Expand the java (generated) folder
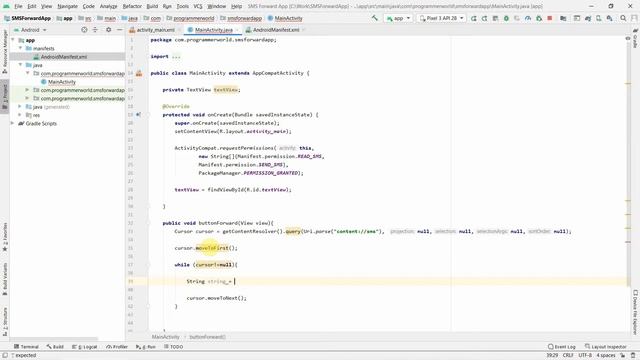Image resolution: width=640 pixels, height=360 pixels. 20,107
